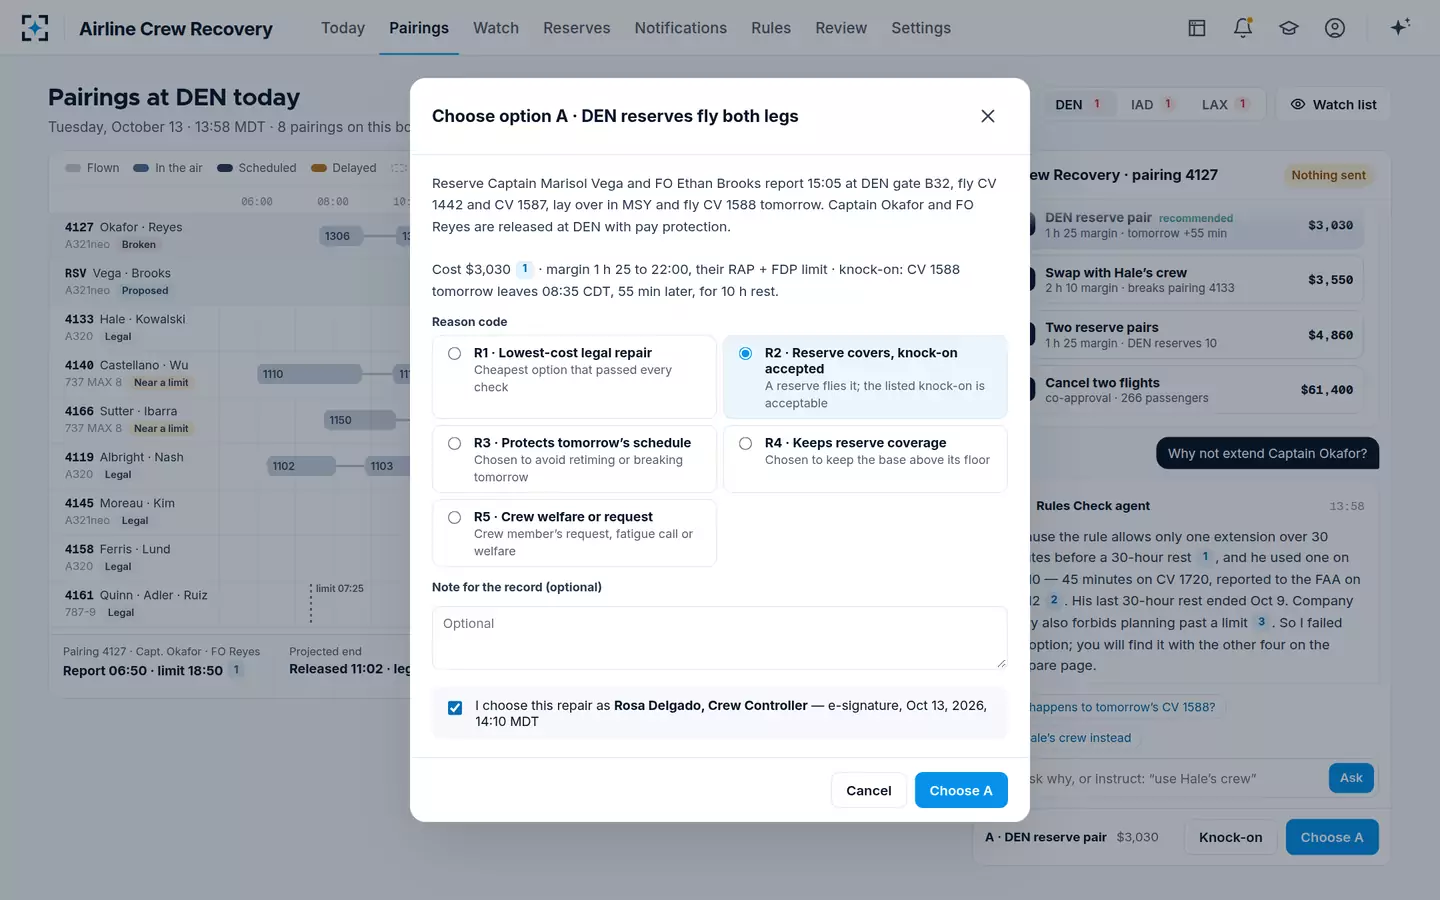Click the eye icon in Watch list
The height and width of the screenshot is (900, 1440).
1298,104
